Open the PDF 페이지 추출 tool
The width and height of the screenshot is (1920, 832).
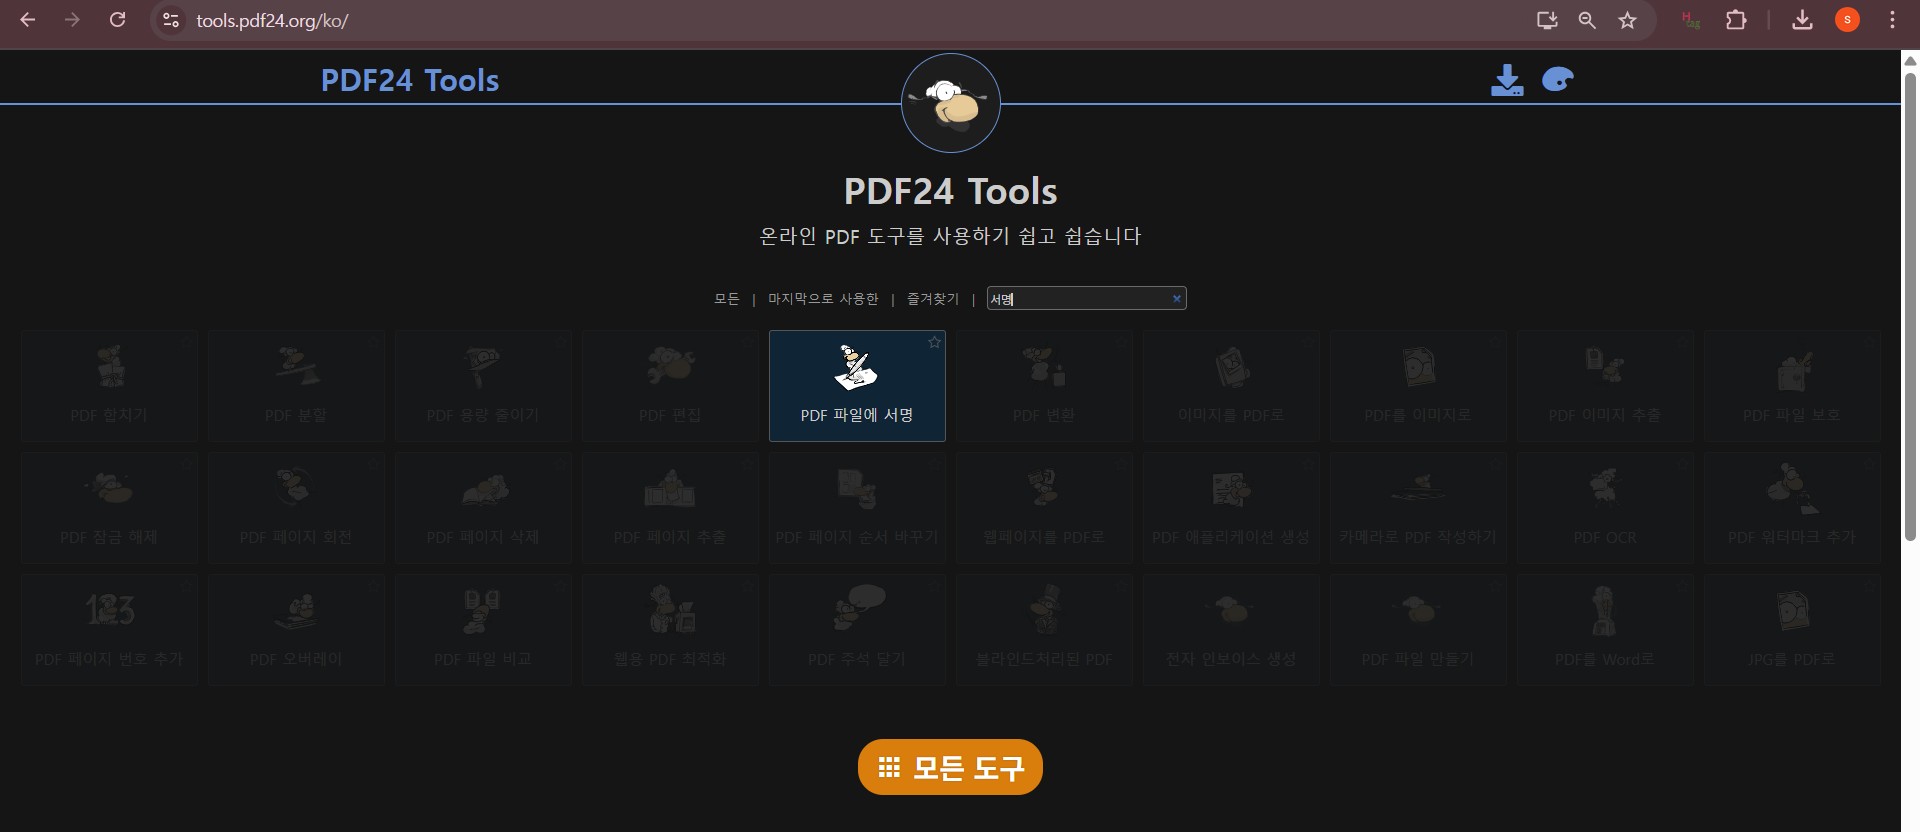tap(670, 508)
